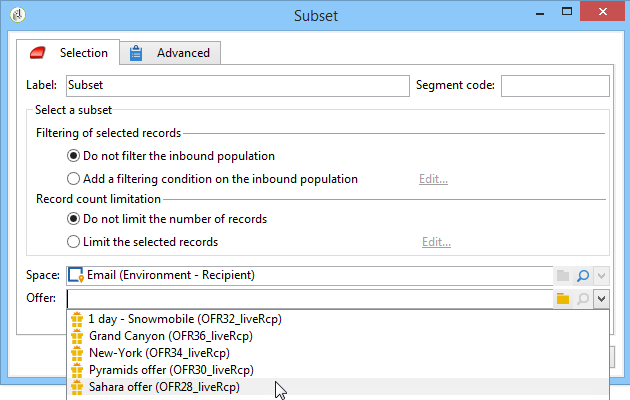630x400 pixels.
Task: Switch to the Advanced tab
Action: (170, 53)
